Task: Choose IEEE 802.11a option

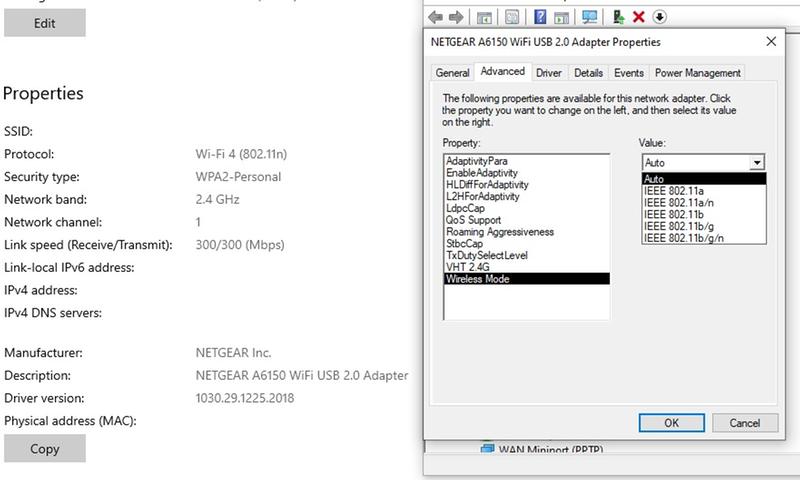Action: [x=704, y=191]
